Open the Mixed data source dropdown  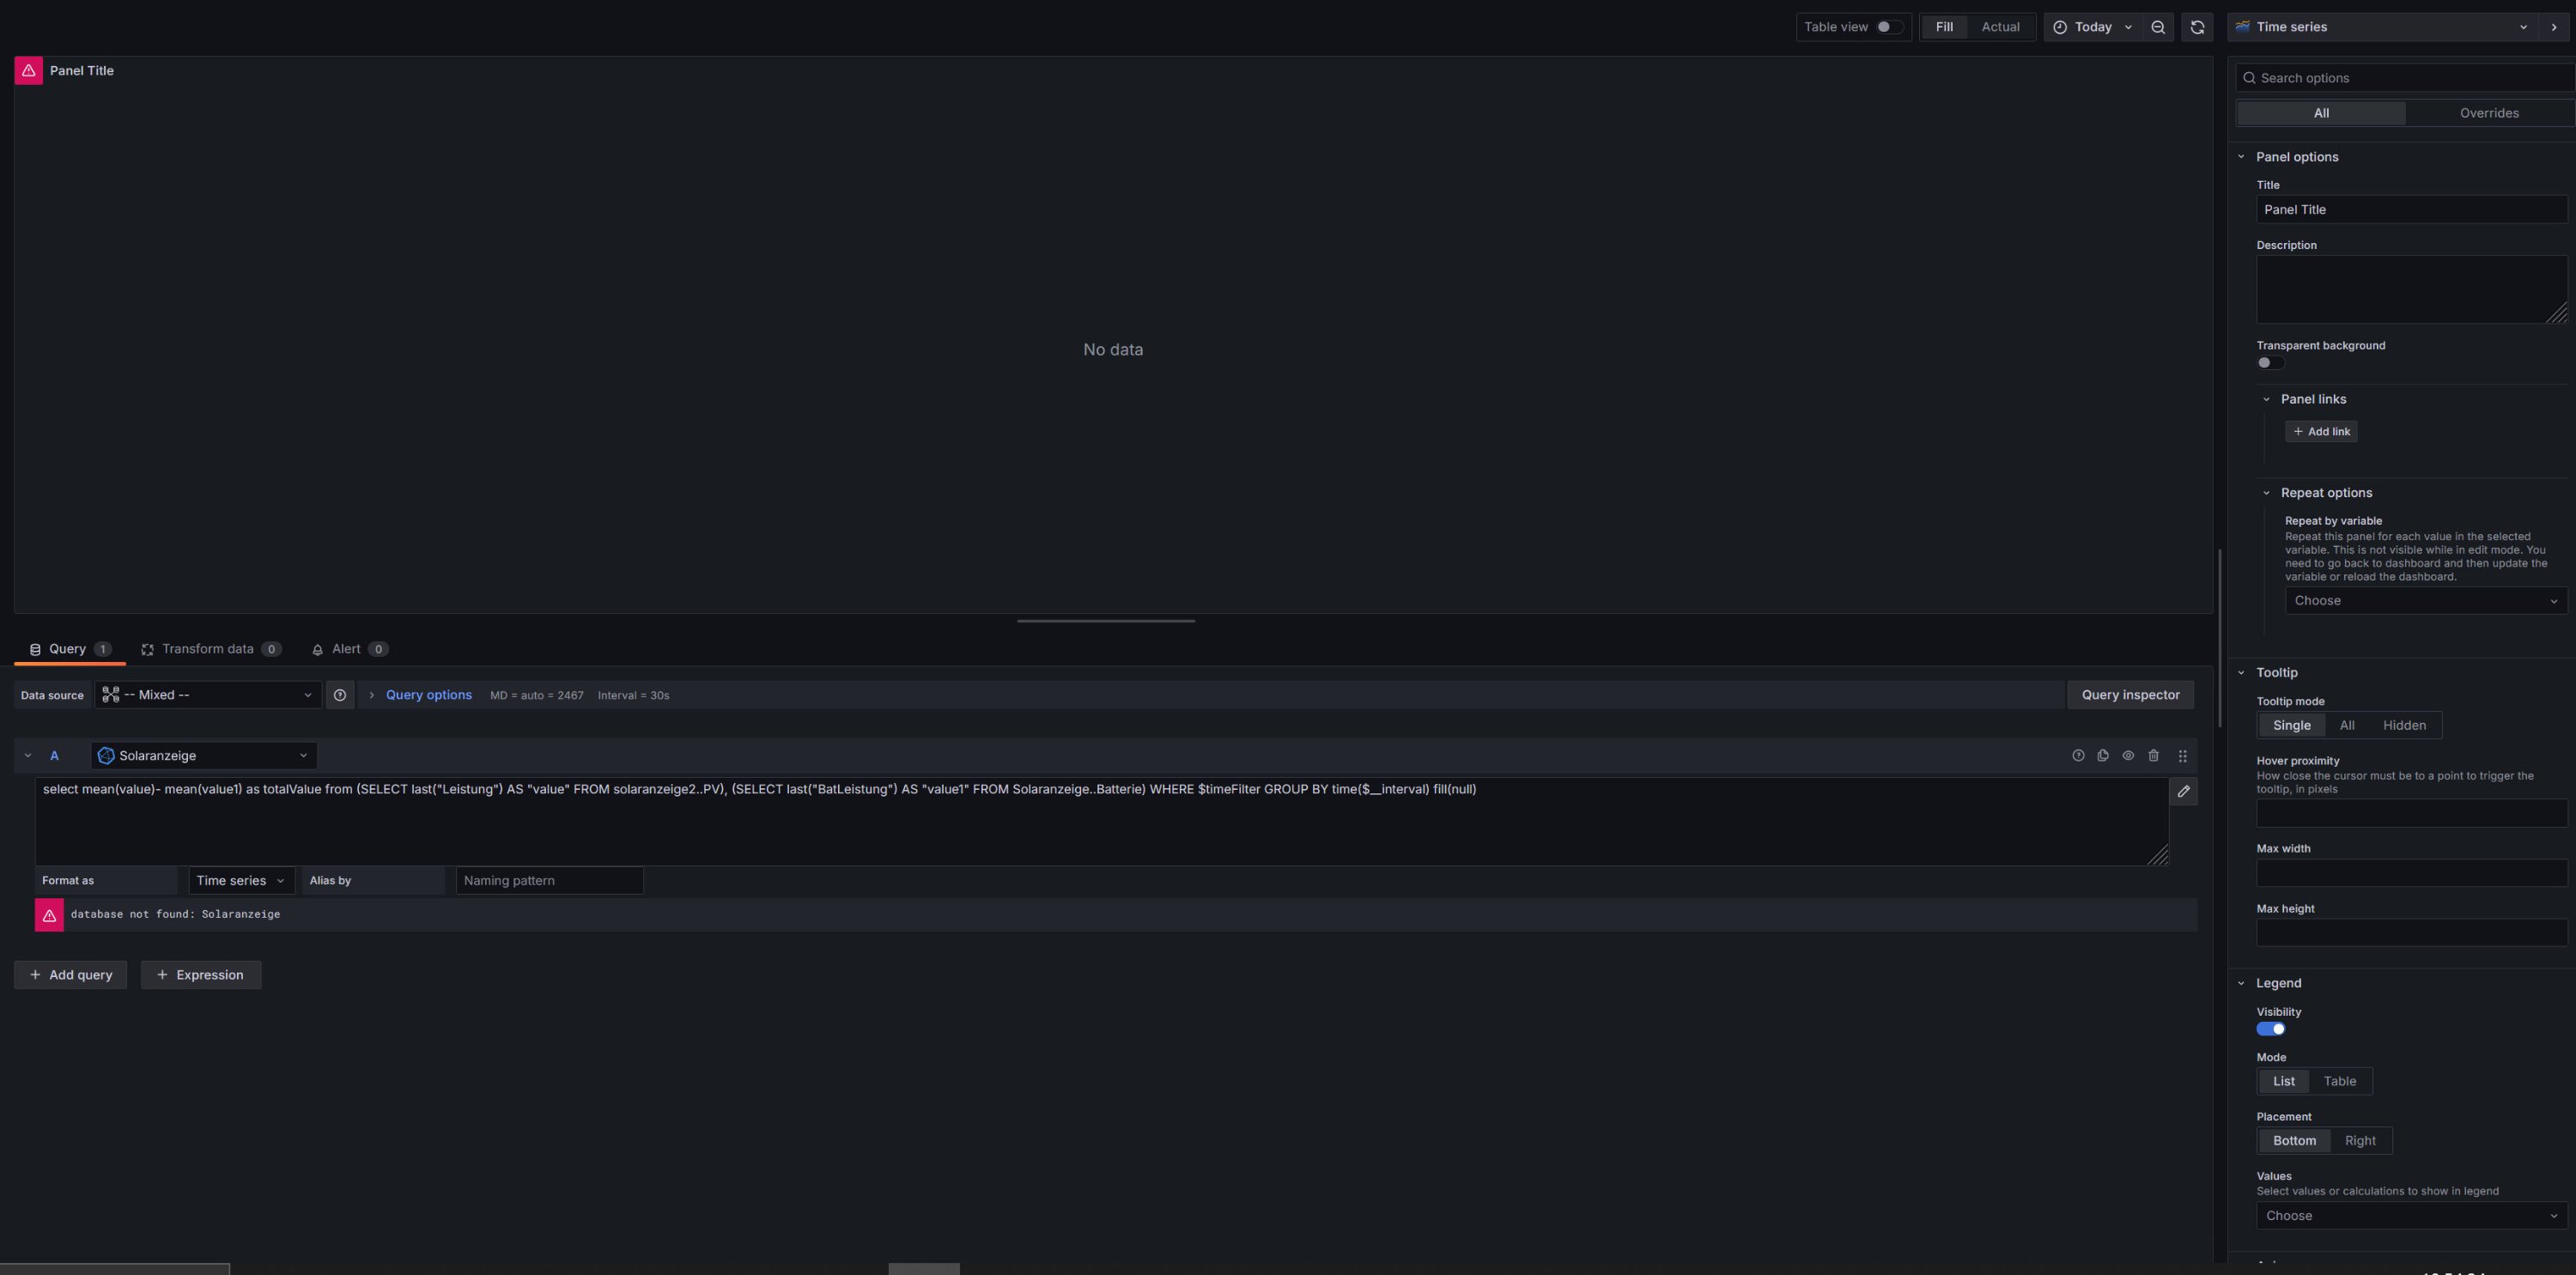[x=208, y=695]
